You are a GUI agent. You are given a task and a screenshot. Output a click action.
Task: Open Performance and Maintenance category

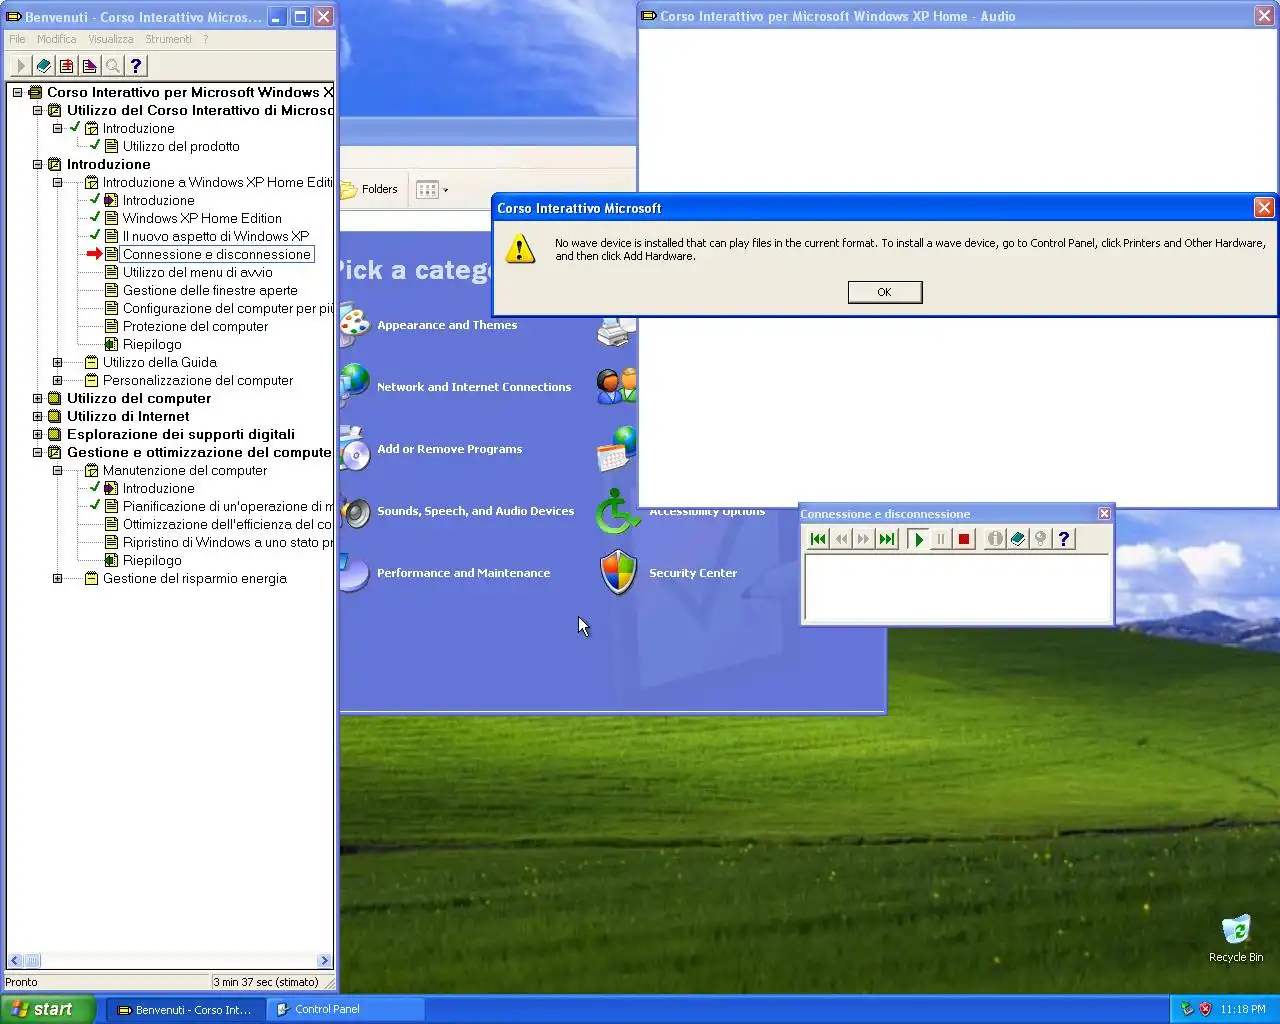click(463, 573)
